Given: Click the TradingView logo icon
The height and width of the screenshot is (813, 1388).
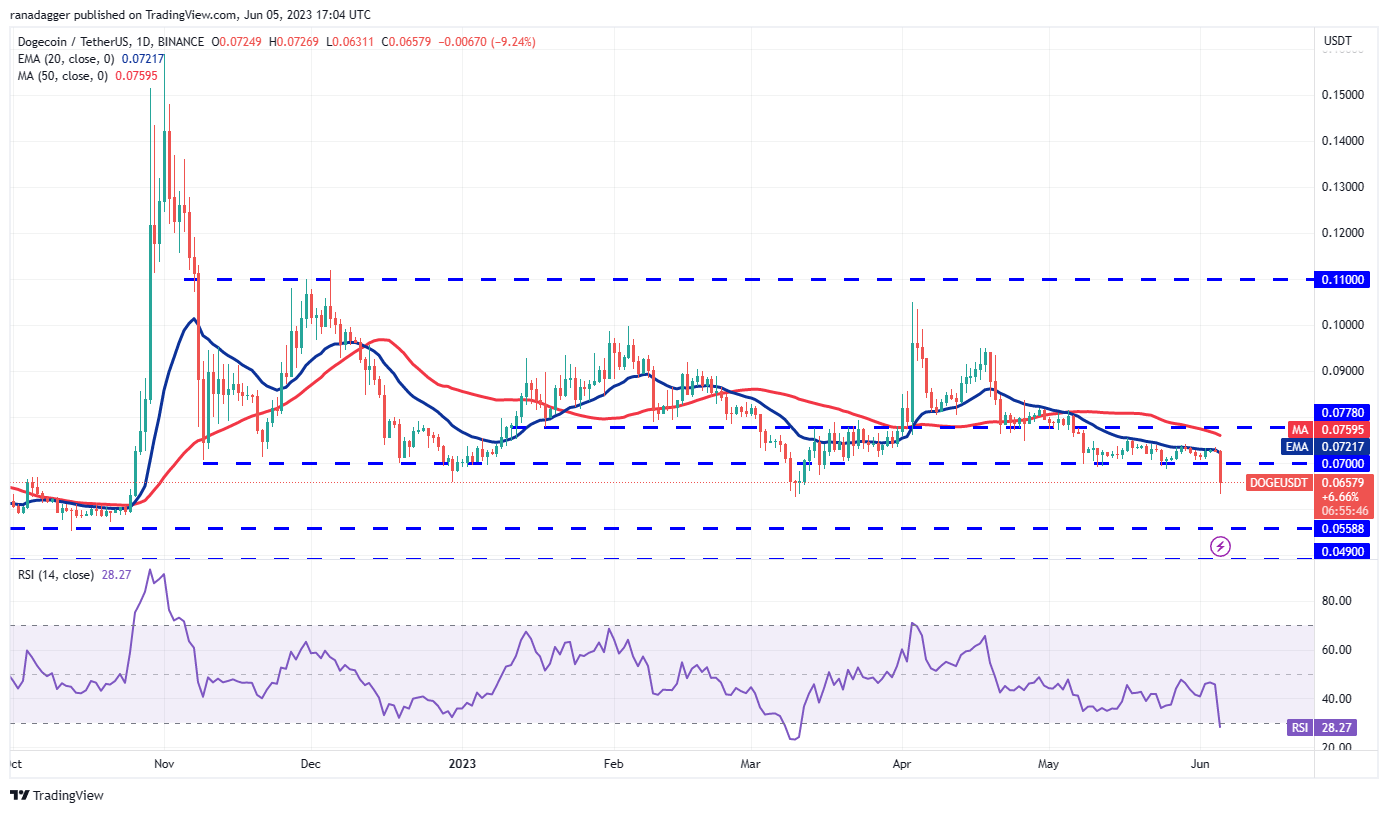Looking at the screenshot, I should [x=19, y=795].
